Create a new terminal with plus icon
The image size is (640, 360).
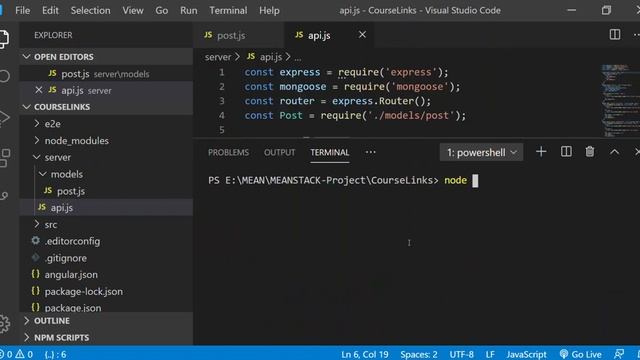coord(541,152)
